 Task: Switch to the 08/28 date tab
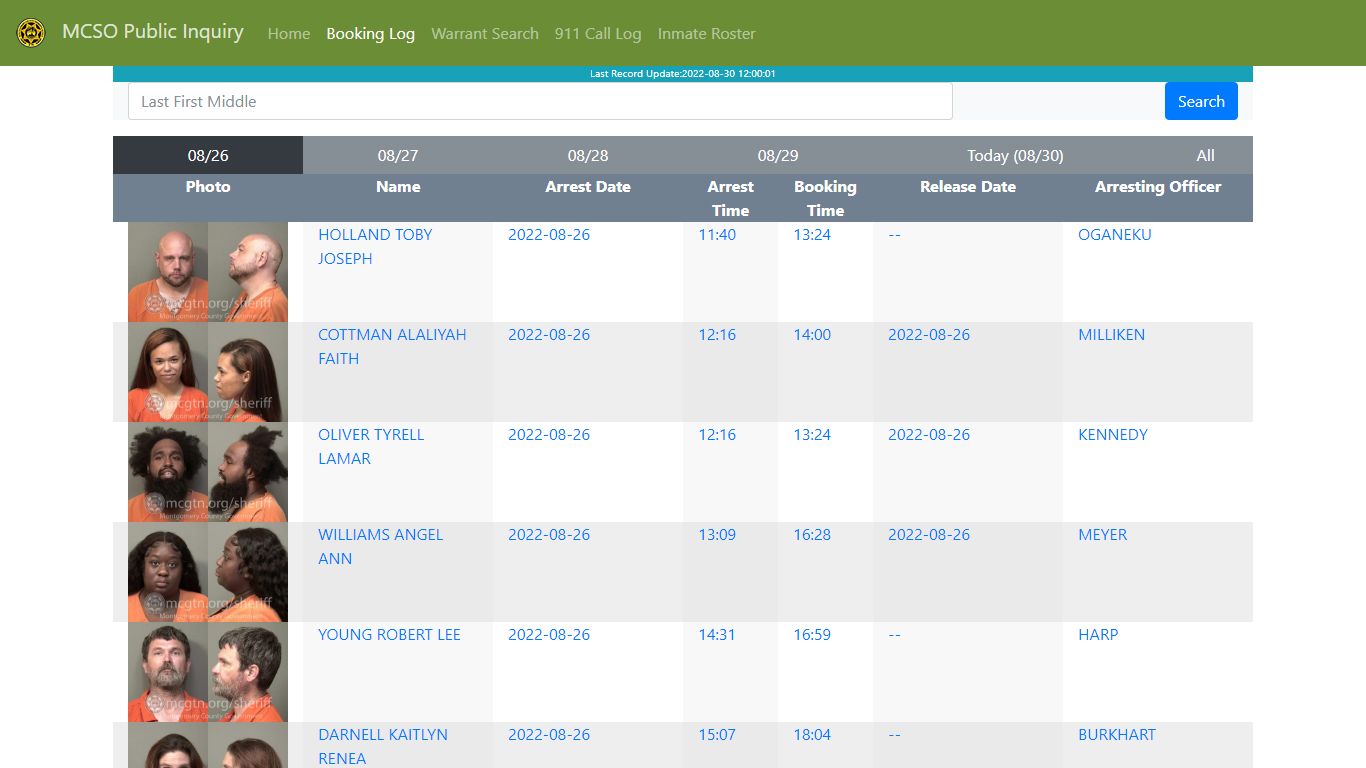pos(588,155)
